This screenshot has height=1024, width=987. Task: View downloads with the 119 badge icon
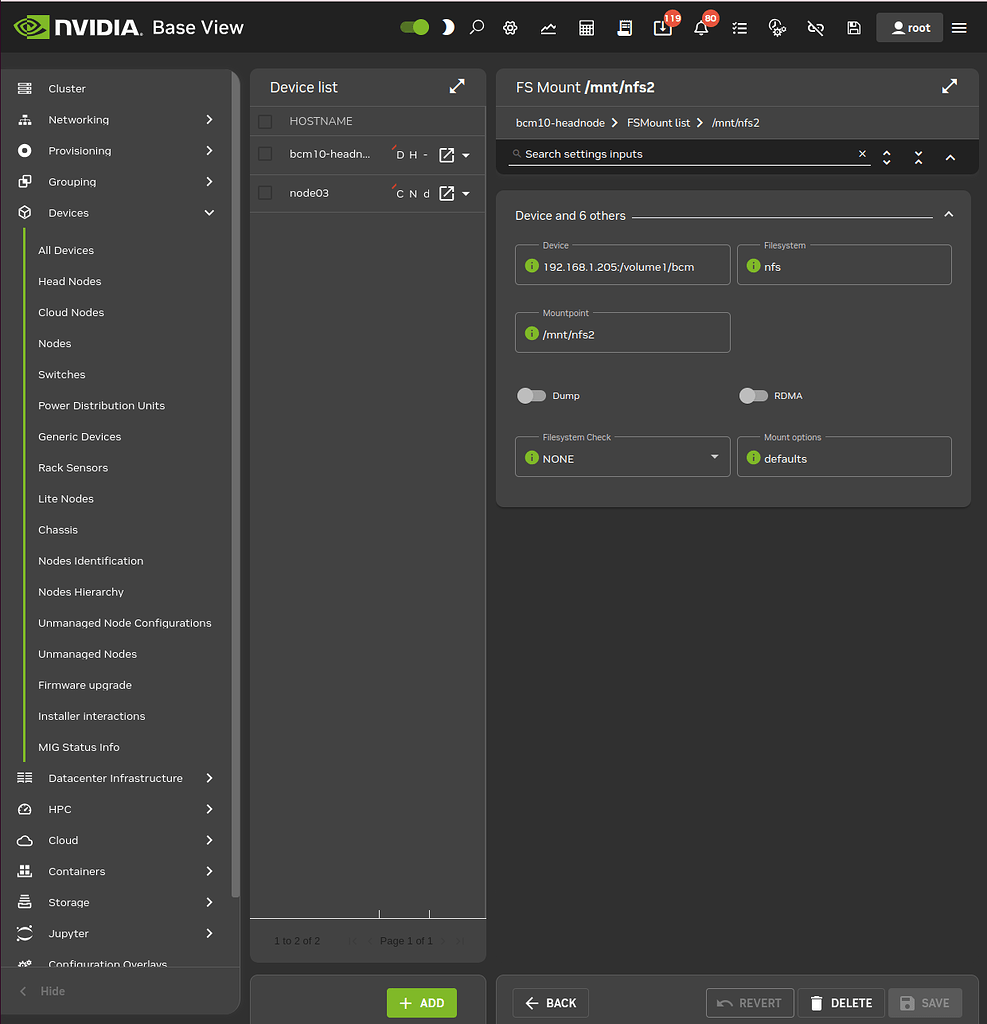pos(663,27)
